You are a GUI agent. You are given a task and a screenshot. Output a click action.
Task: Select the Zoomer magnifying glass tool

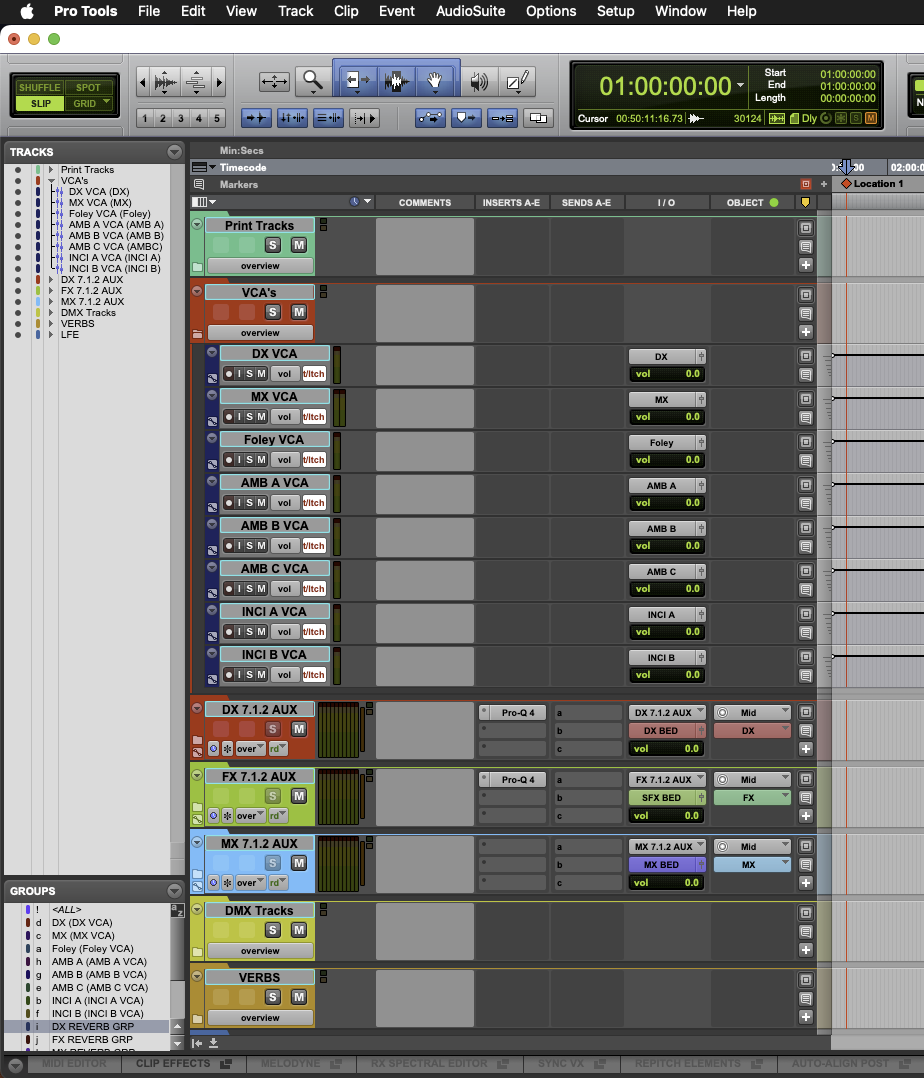pos(313,82)
